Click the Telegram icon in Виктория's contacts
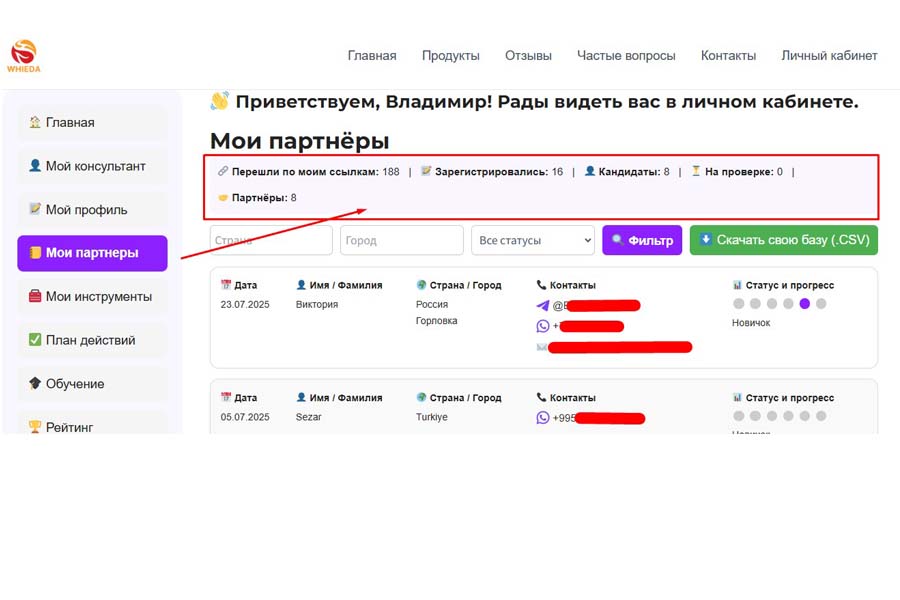 (x=542, y=305)
